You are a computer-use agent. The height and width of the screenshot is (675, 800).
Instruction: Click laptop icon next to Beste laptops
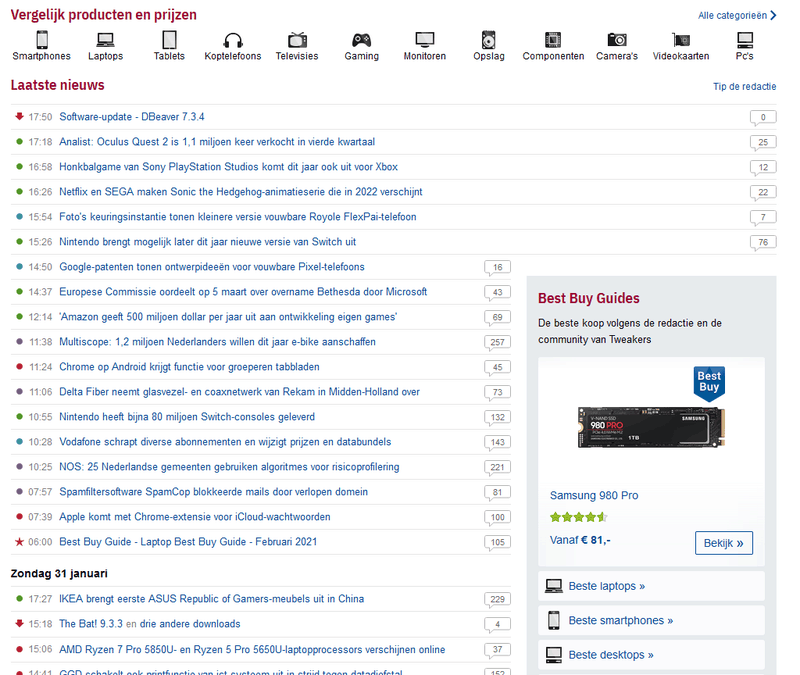point(554,586)
